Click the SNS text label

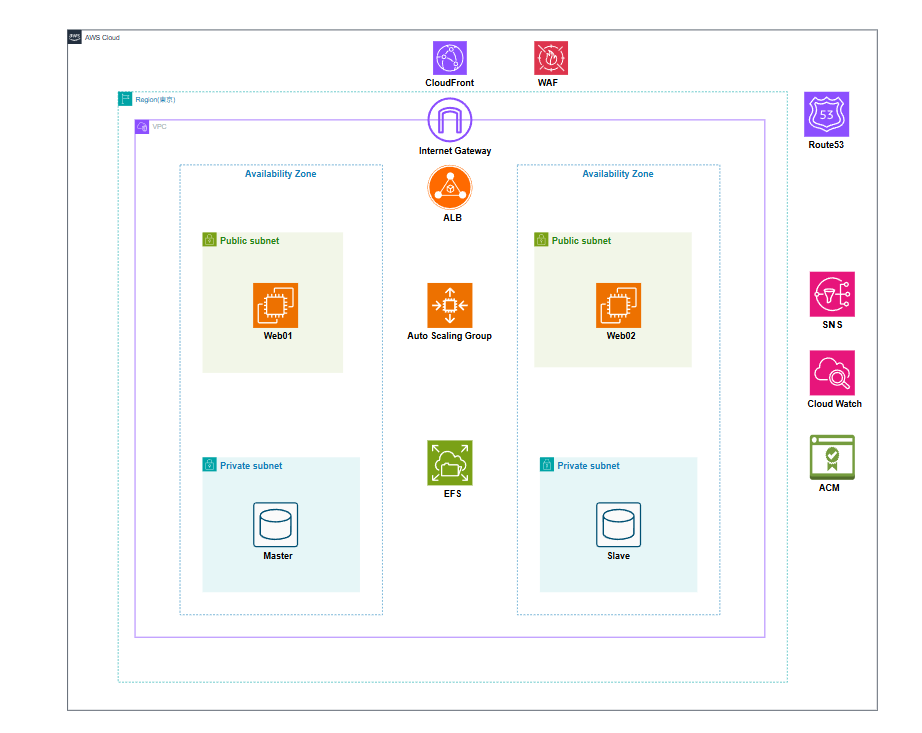(x=833, y=325)
